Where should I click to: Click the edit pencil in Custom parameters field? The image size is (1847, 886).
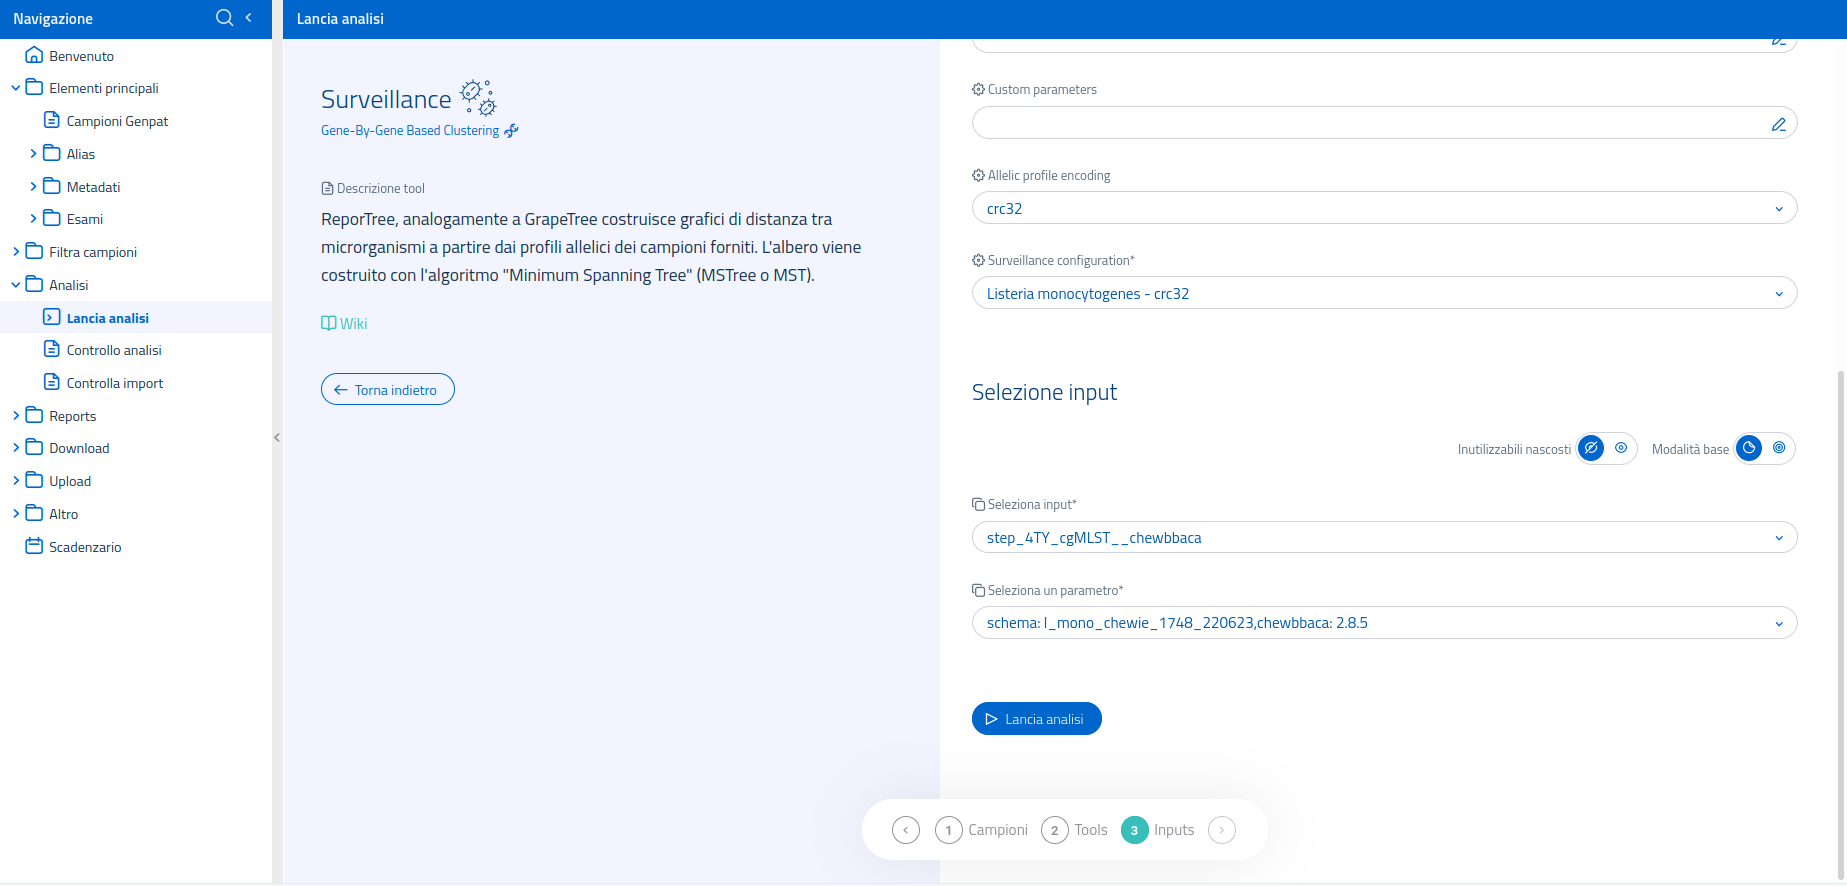1778,124
